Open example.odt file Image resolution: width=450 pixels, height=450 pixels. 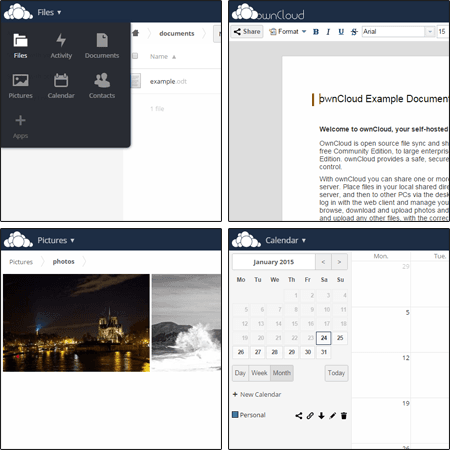click(168, 81)
